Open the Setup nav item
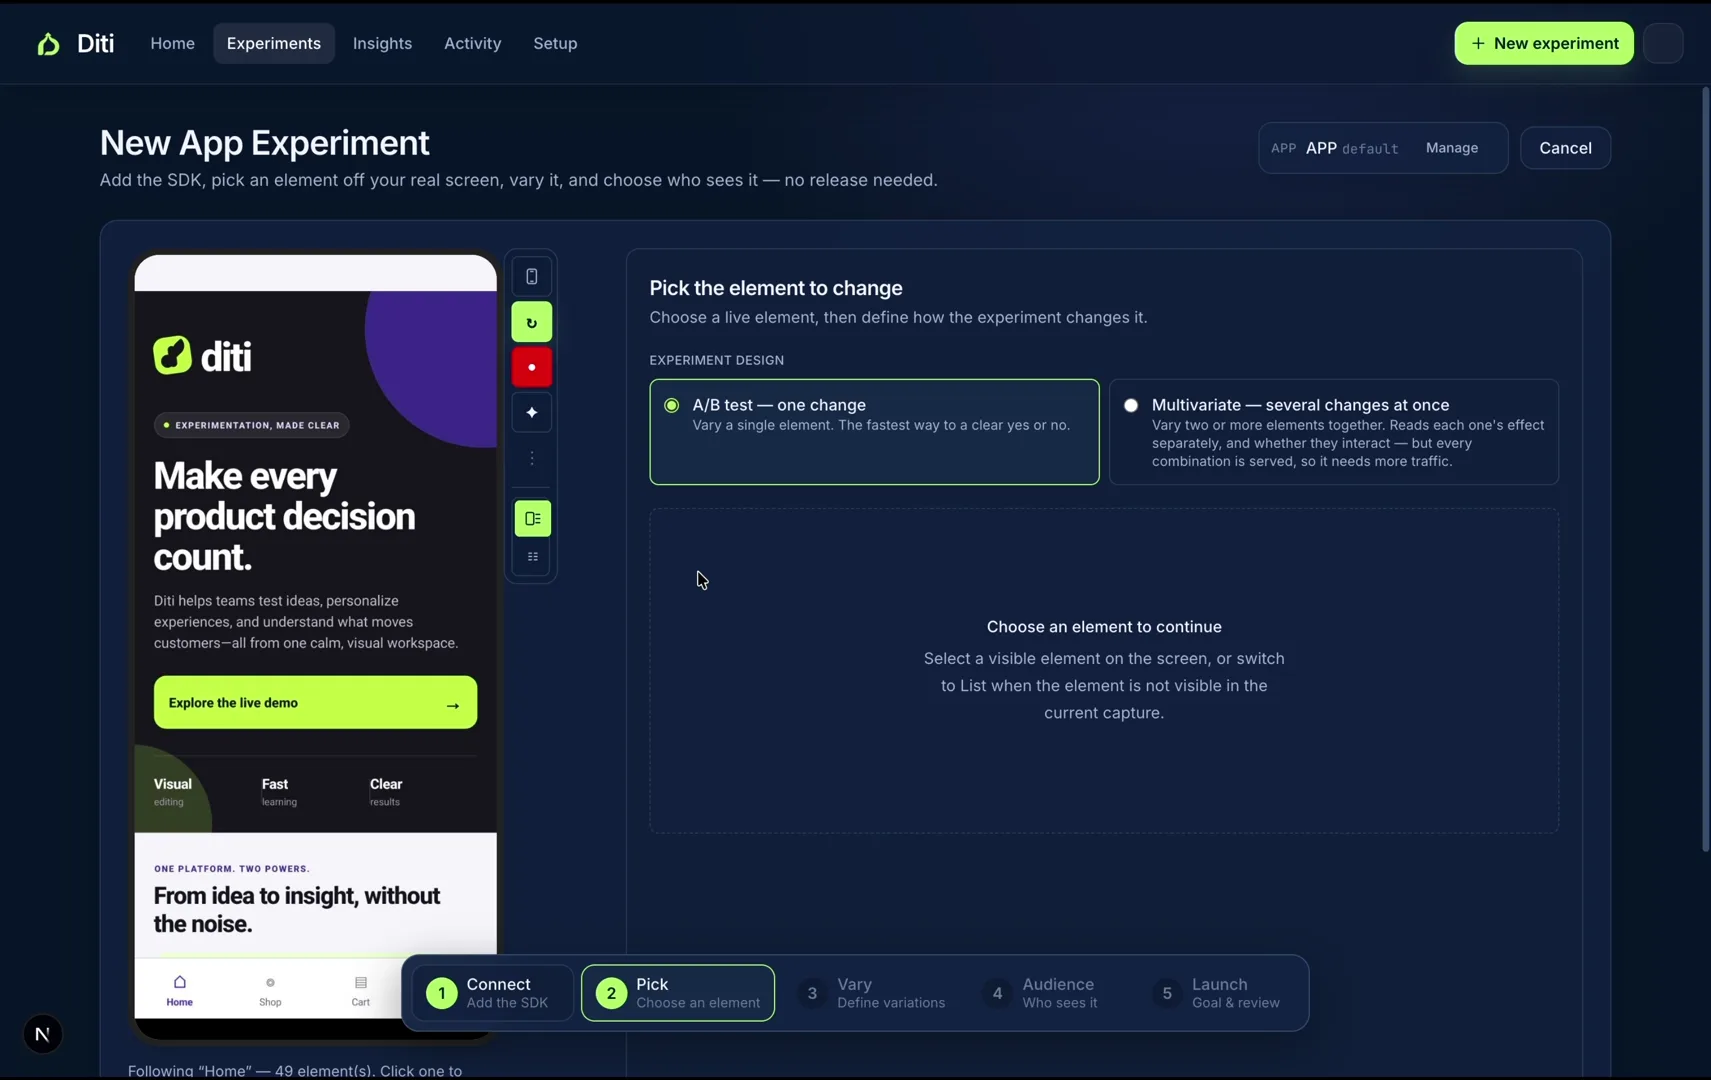This screenshot has height=1080, width=1711. pos(555,43)
